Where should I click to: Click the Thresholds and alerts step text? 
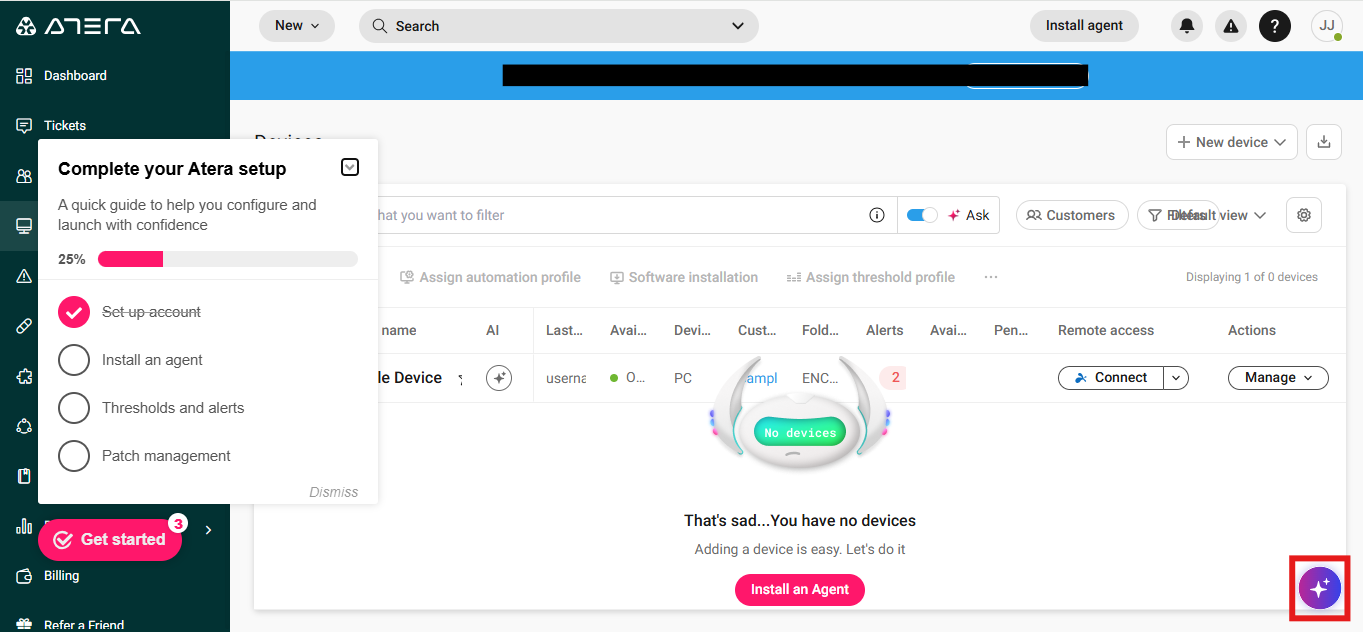click(173, 408)
